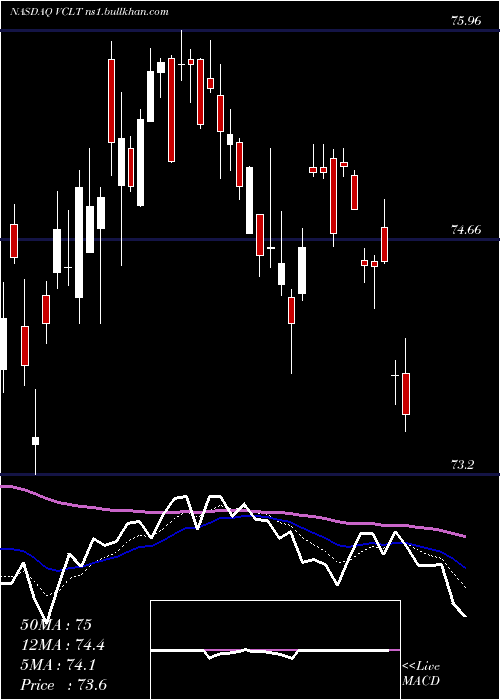Click the 12MA : 74.4 value
Screen dimensions: 500x700
pyautogui.click(x=63, y=645)
